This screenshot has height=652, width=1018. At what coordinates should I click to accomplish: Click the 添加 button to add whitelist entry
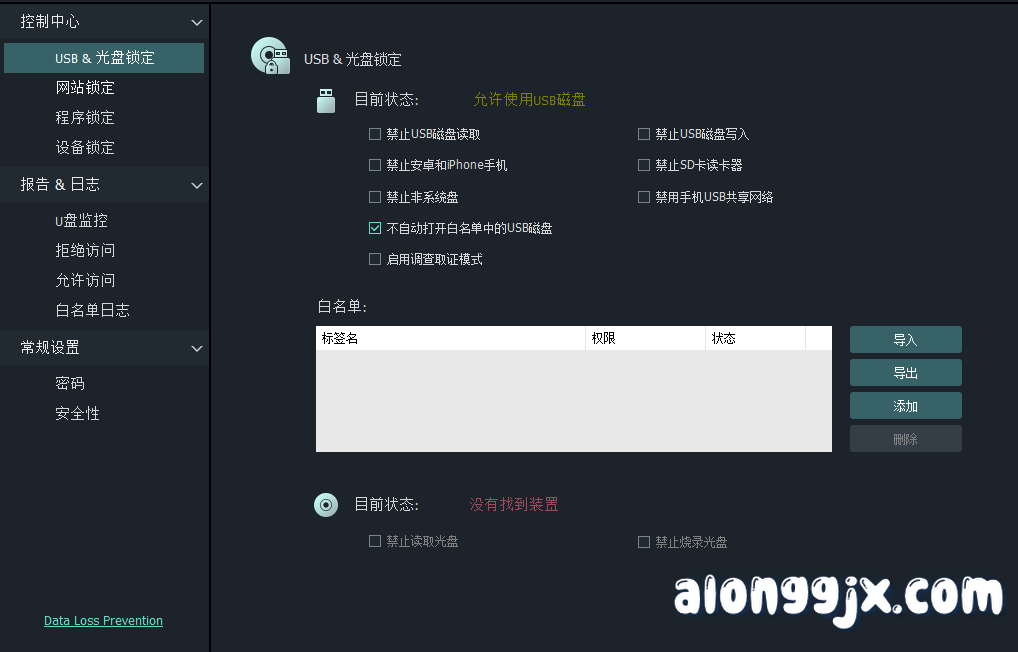tap(905, 405)
